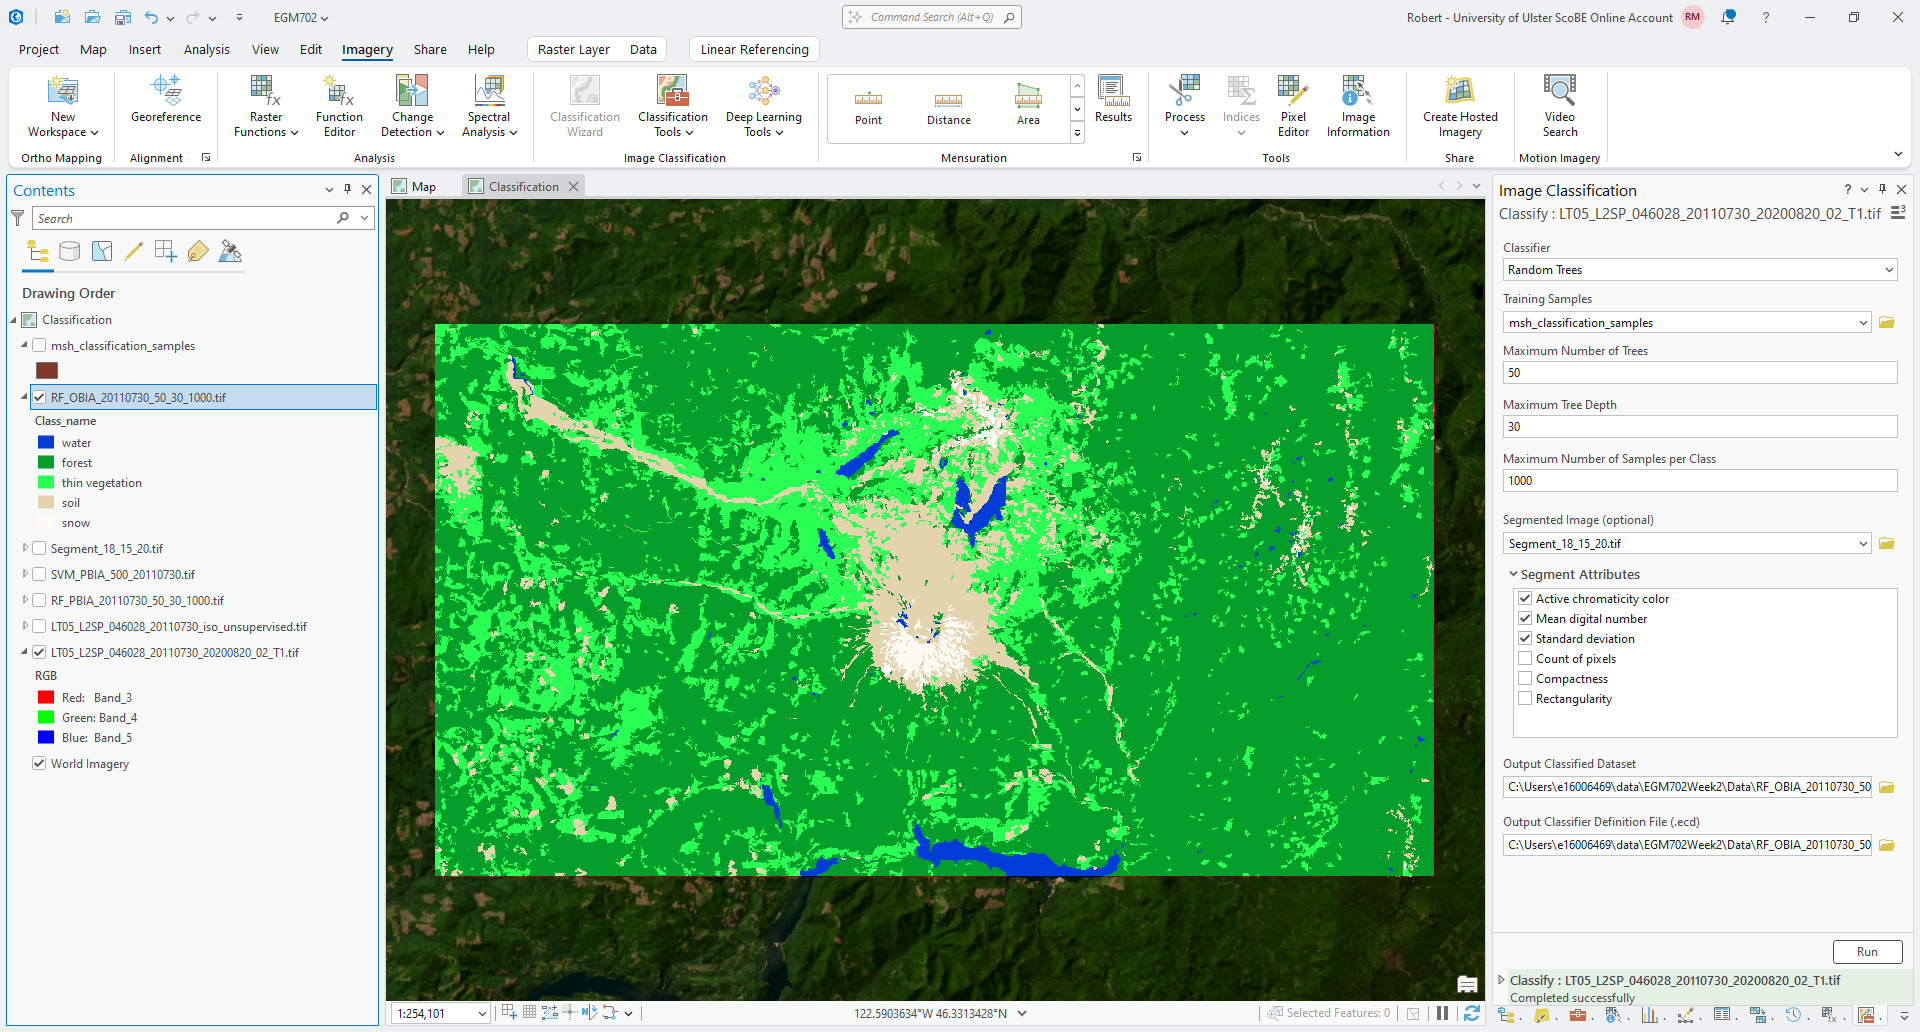This screenshot has width=1920, height=1032.
Task: Click the Maximum Number of Trees field
Action: pos(1699,373)
